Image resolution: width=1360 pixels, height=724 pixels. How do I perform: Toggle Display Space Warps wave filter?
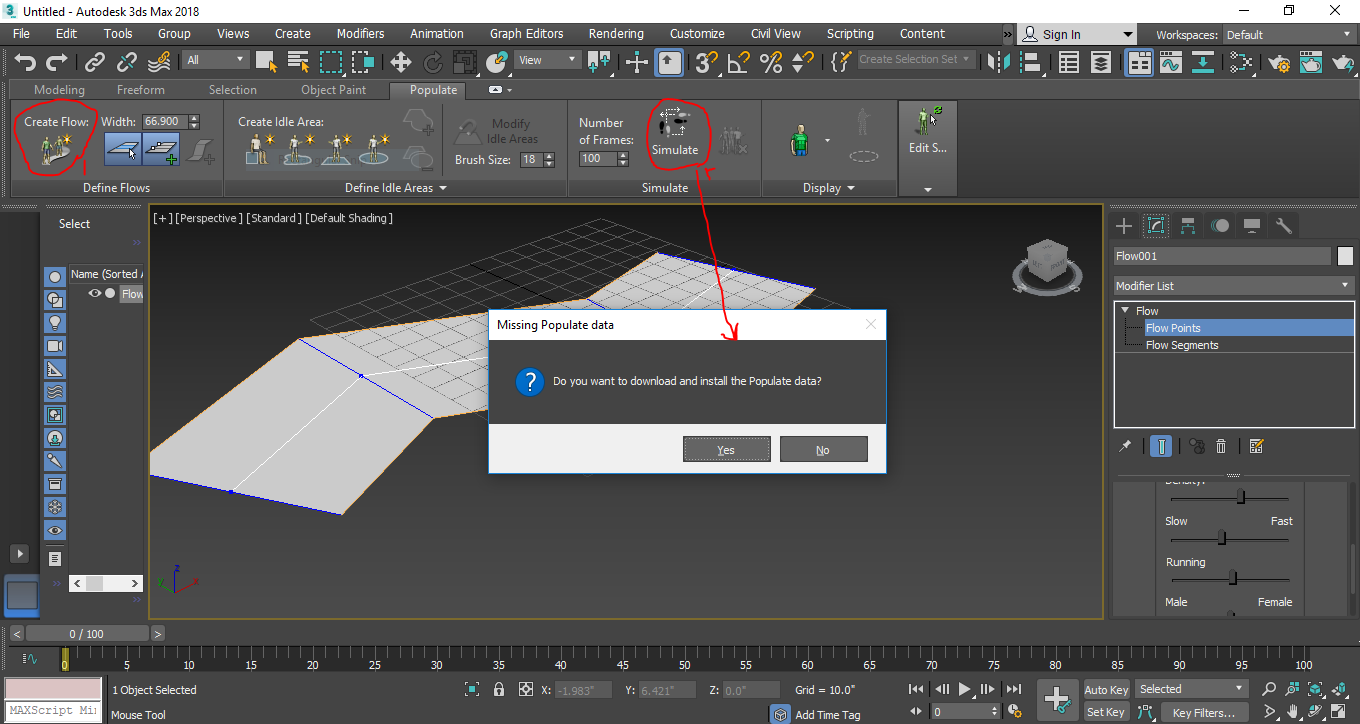[x=55, y=391]
